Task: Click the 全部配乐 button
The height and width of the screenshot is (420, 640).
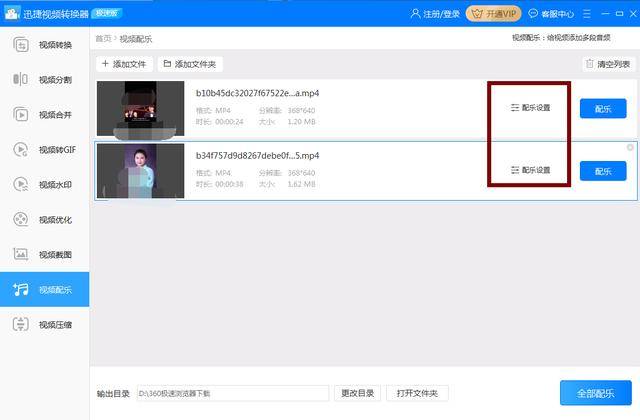Action: [x=595, y=392]
